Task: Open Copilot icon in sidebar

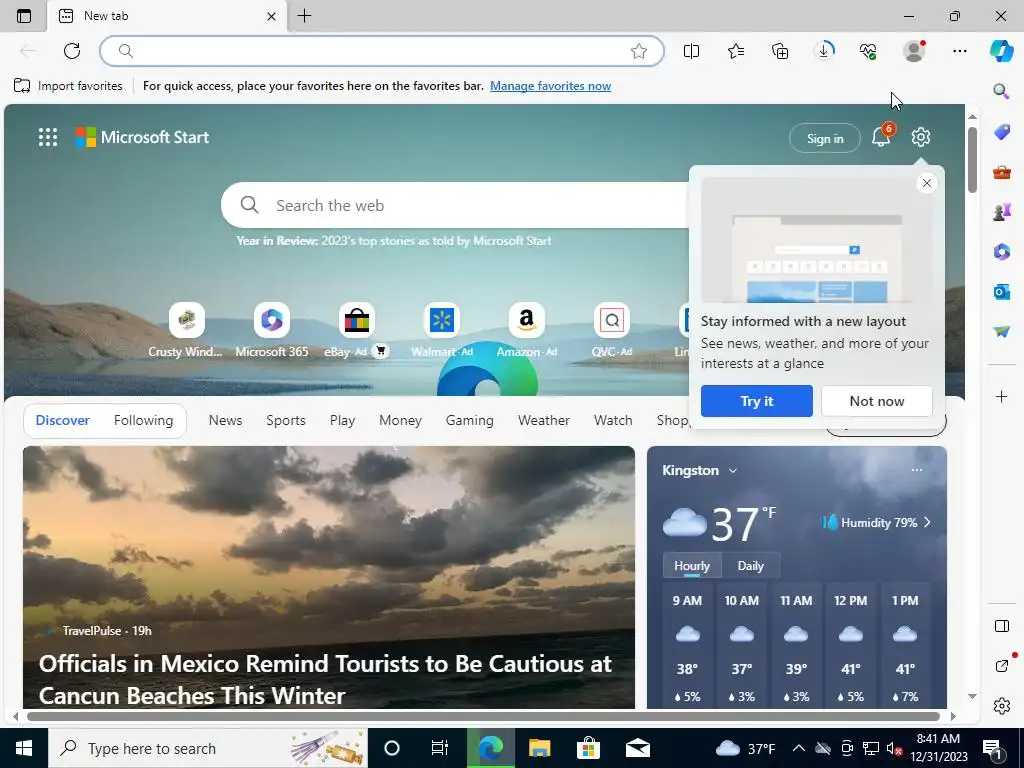Action: (1001, 51)
